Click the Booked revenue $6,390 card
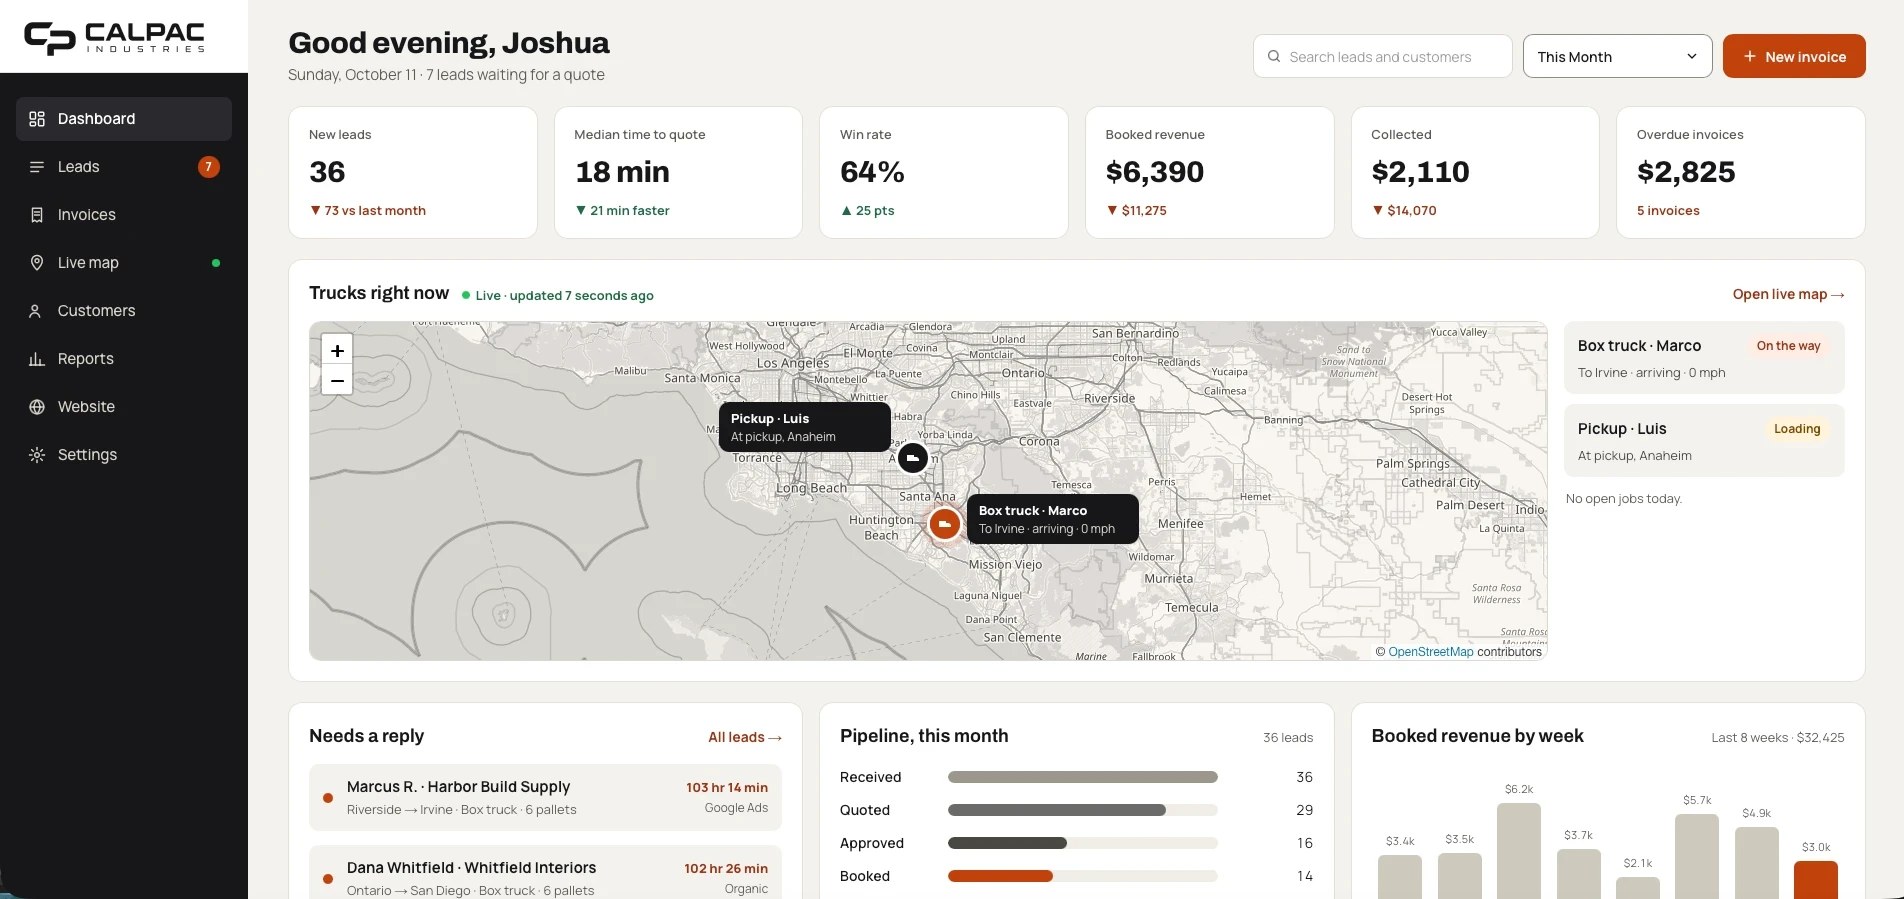 coord(1210,172)
